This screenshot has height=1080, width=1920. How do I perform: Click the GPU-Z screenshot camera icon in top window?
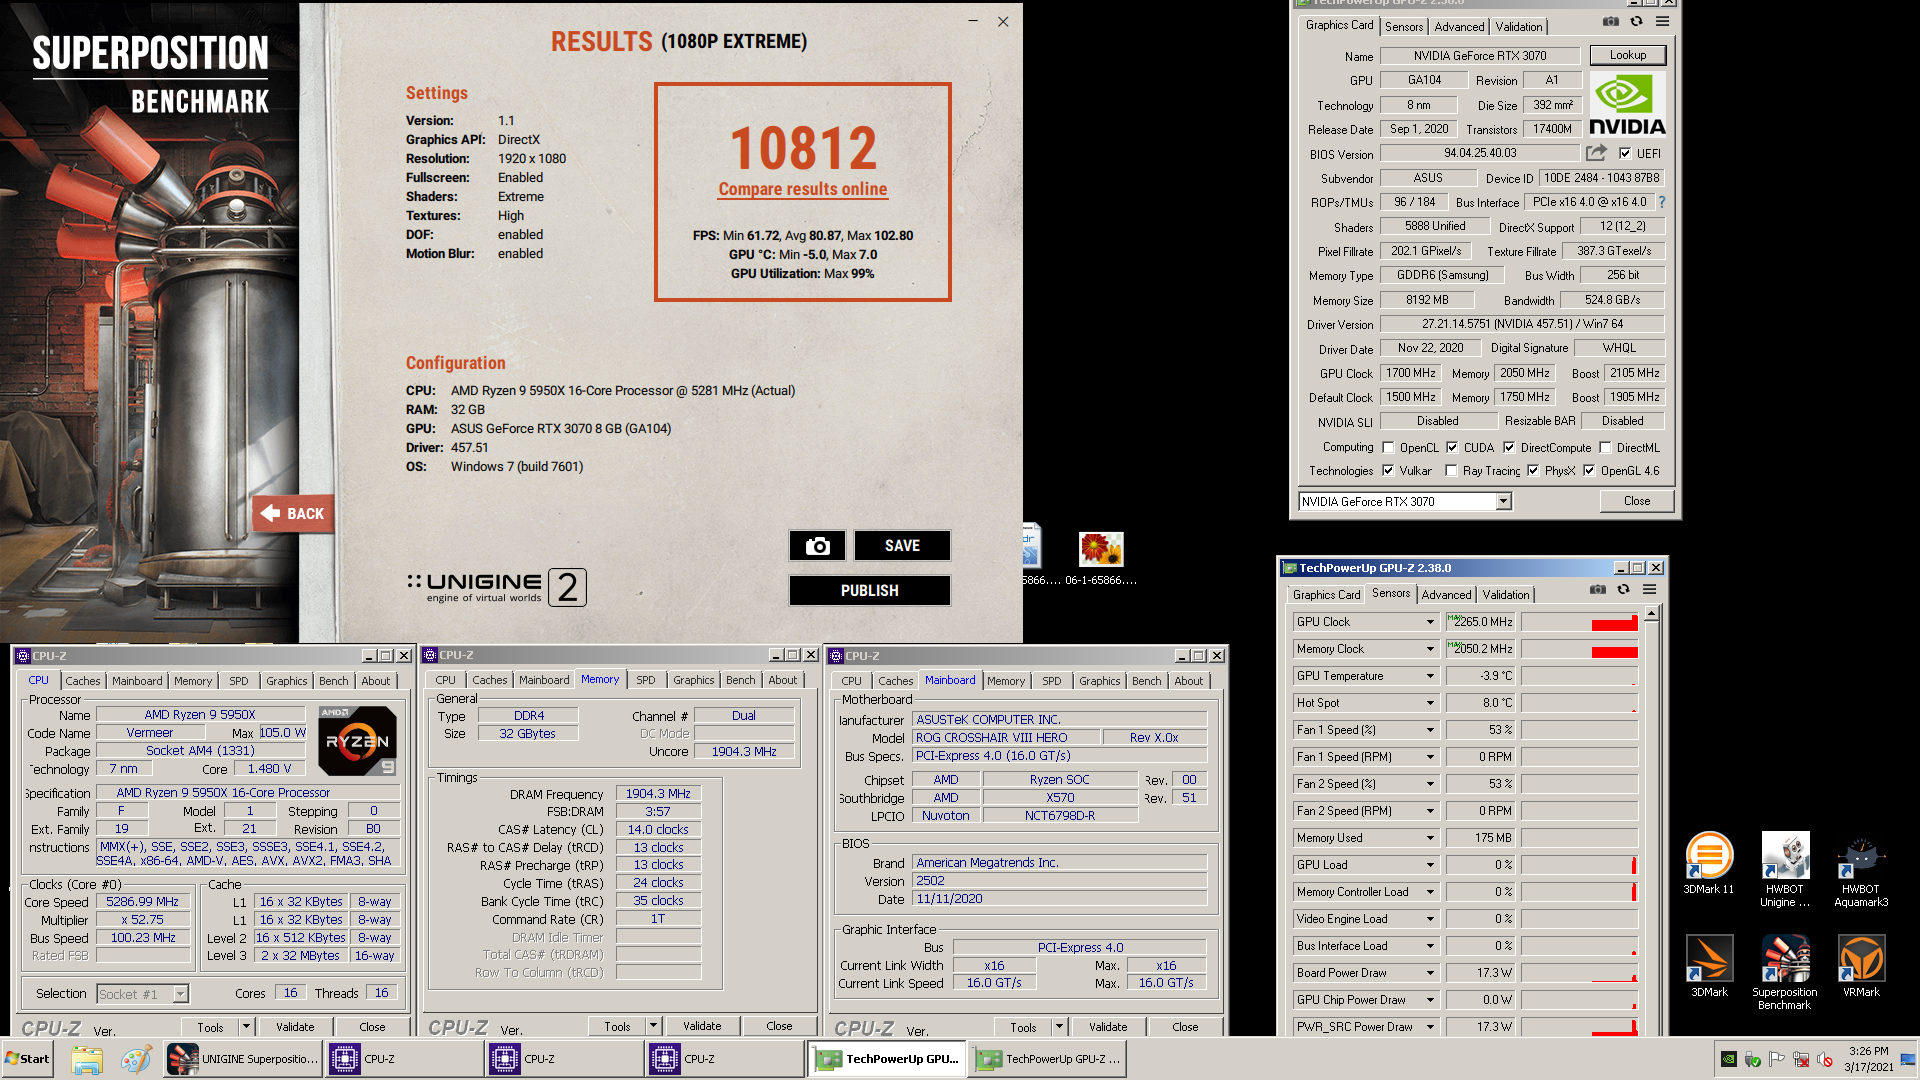[x=1610, y=21]
